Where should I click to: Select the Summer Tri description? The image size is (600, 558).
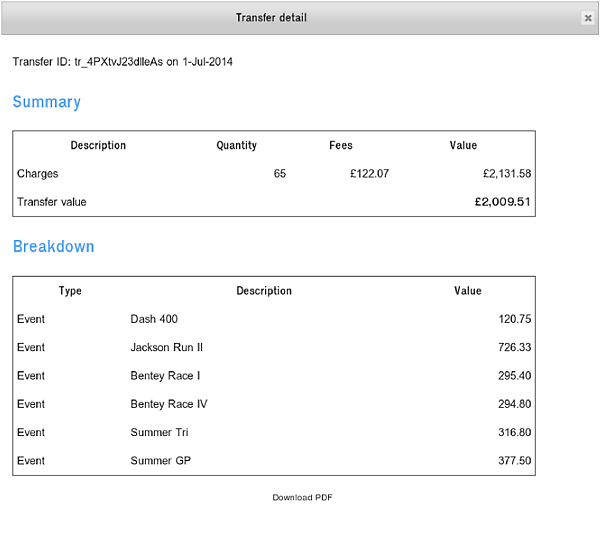[159, 432]
